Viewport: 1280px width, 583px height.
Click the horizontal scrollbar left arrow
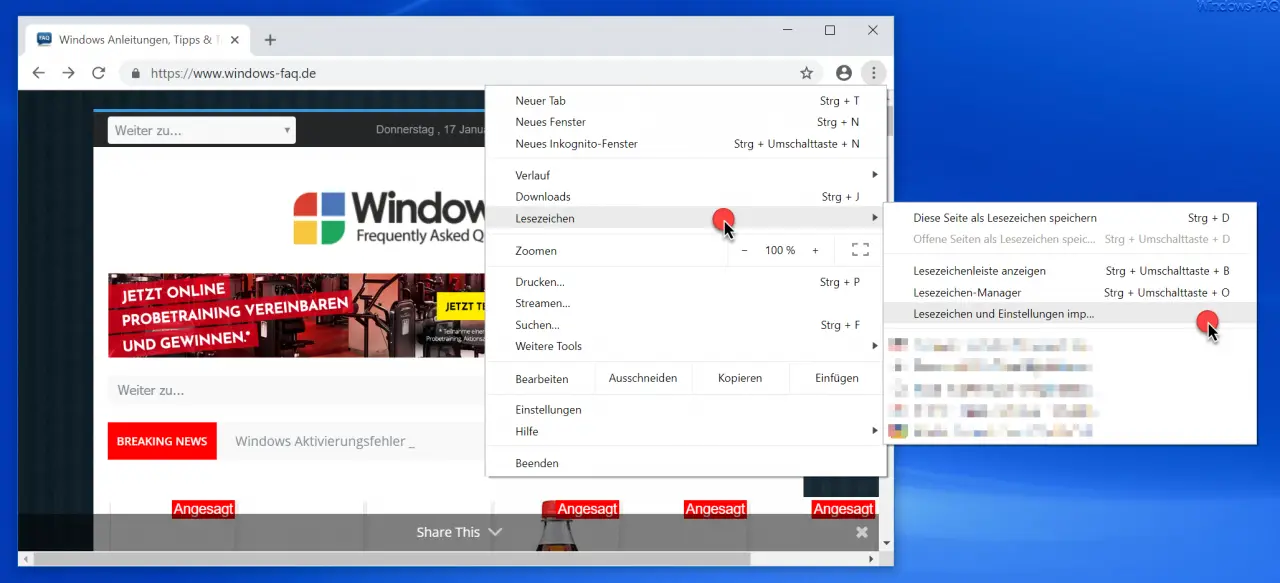pos(24,558)
